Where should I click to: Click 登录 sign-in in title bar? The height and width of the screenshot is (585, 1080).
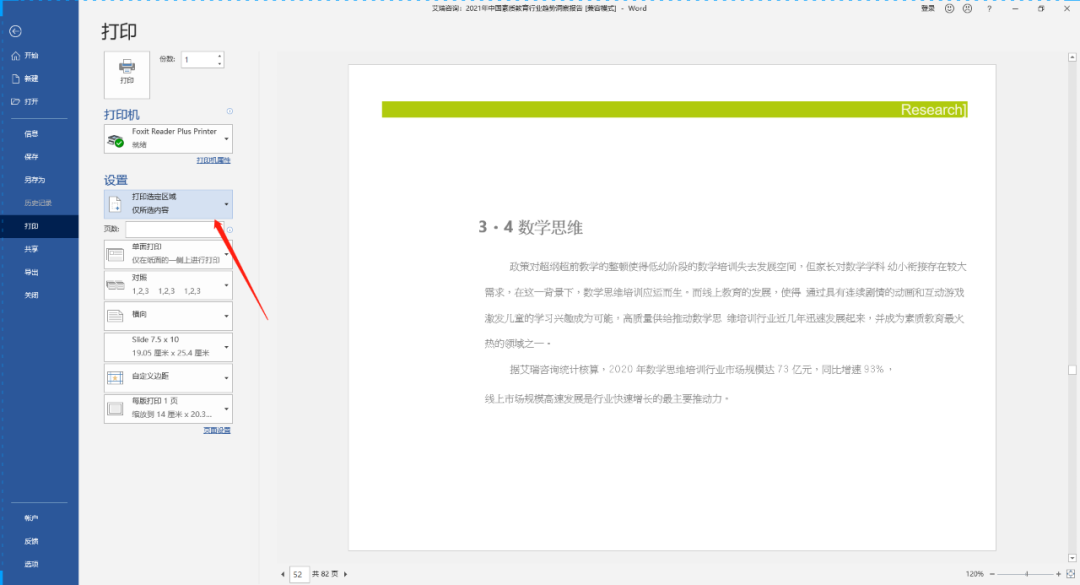tap(928, 9)
